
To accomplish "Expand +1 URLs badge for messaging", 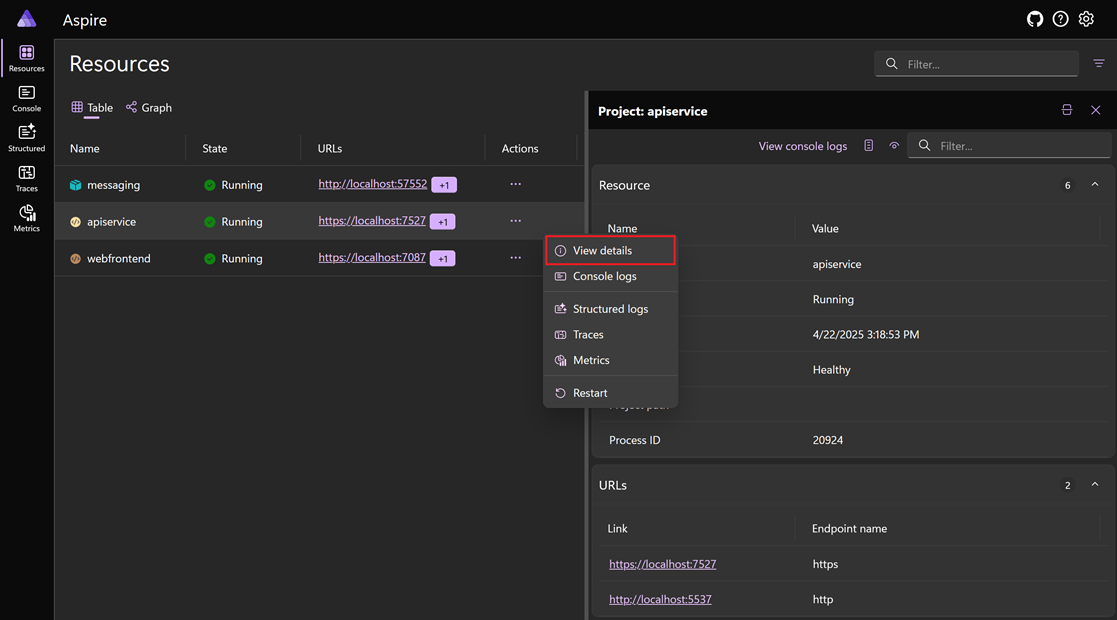I will (x=444, y=185).
